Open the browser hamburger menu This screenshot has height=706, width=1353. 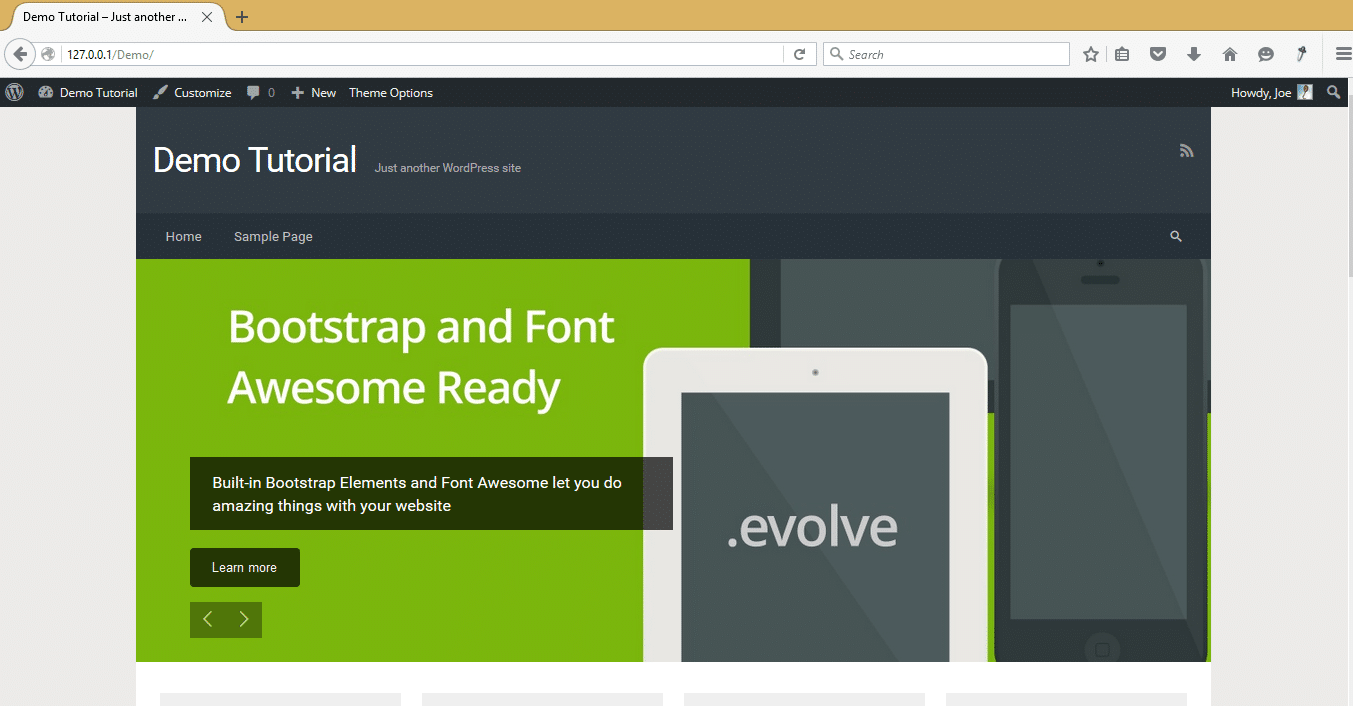coord(1343,54)
